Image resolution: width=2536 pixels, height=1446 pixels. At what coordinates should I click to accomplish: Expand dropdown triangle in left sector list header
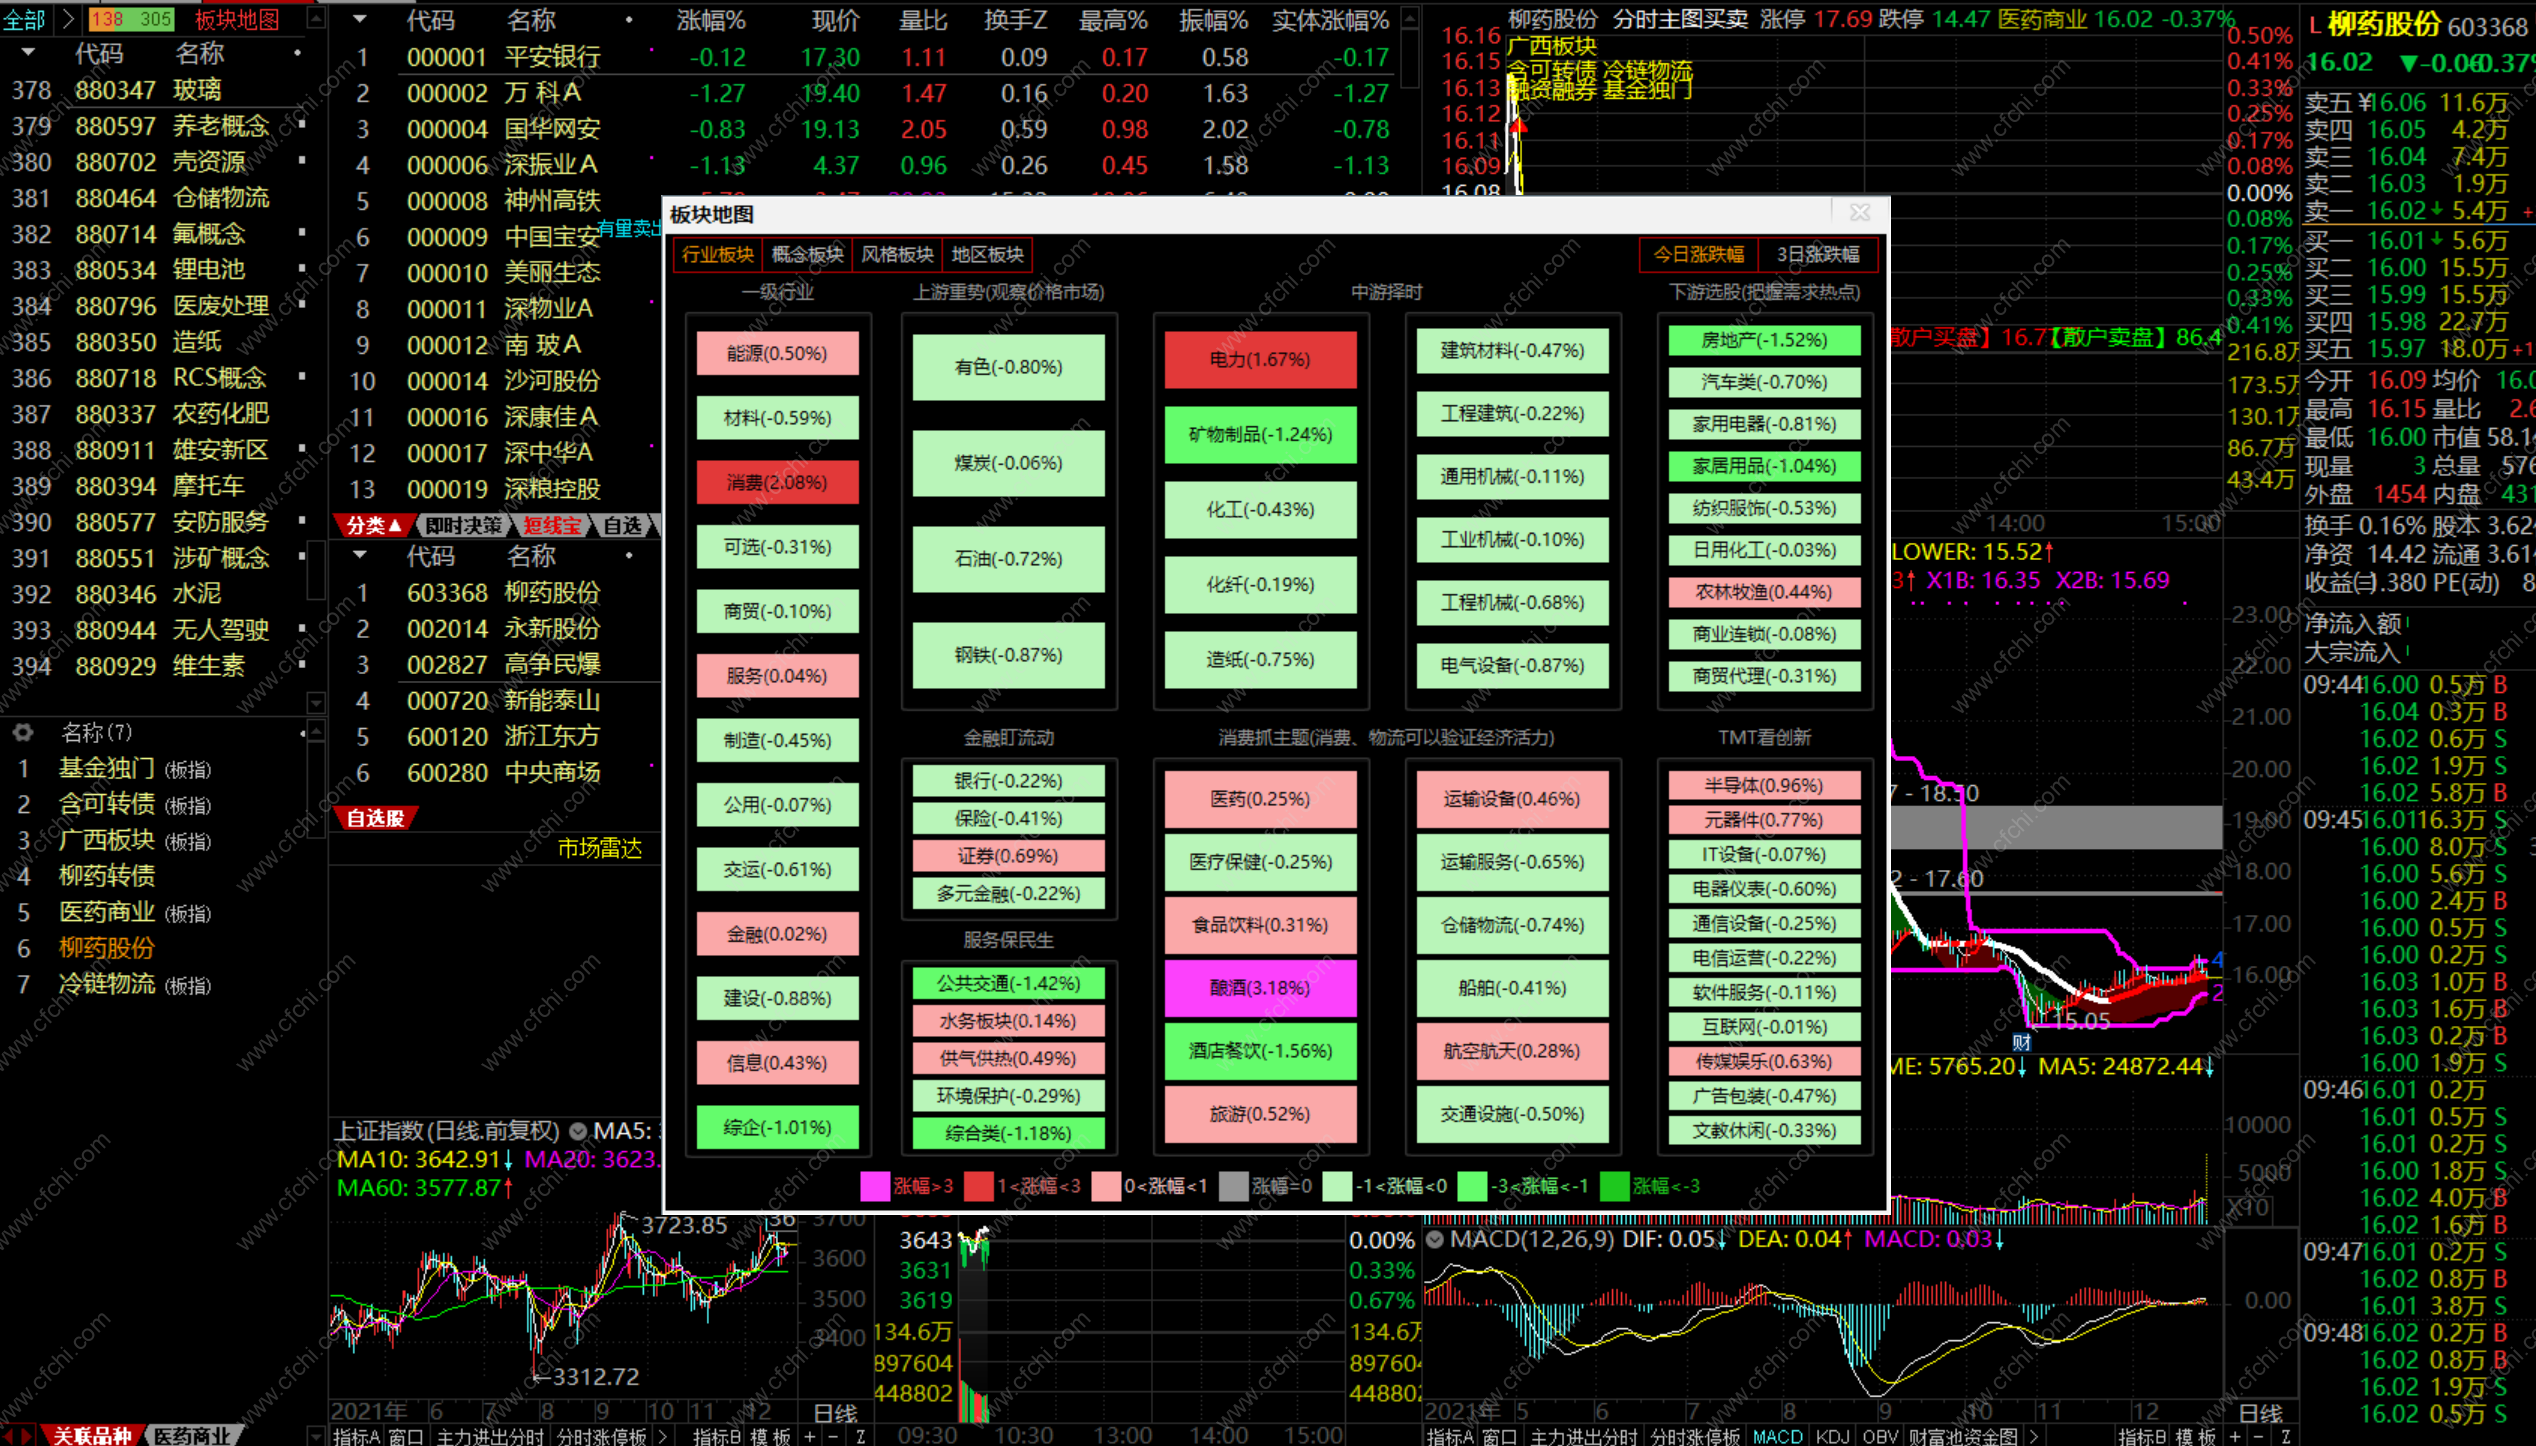point(27,52)
